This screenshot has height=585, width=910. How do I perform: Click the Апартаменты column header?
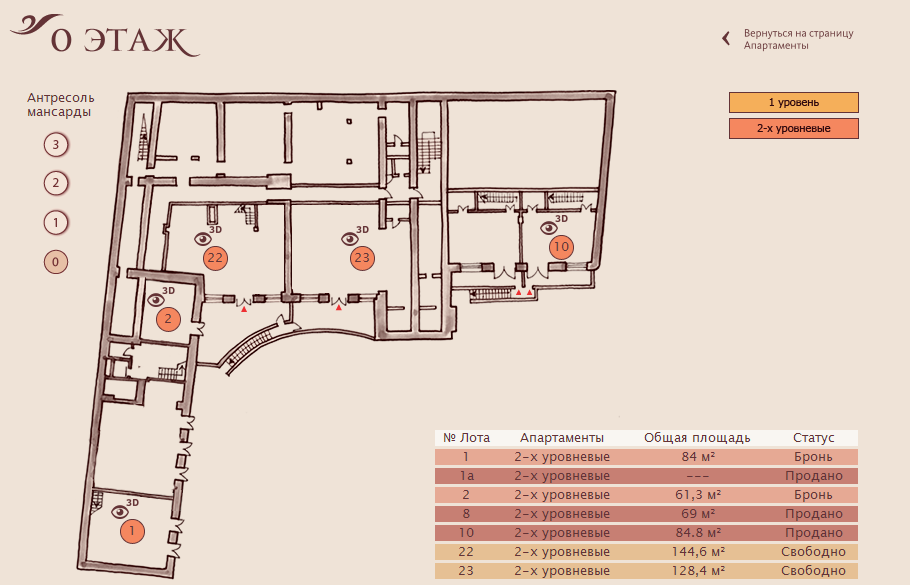[562, 438]
